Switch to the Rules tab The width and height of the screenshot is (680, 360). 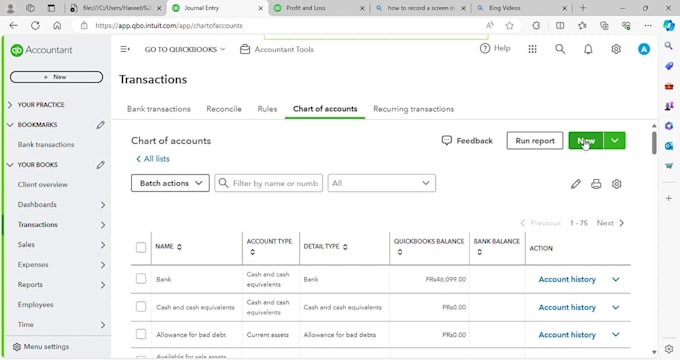(267, 109)
